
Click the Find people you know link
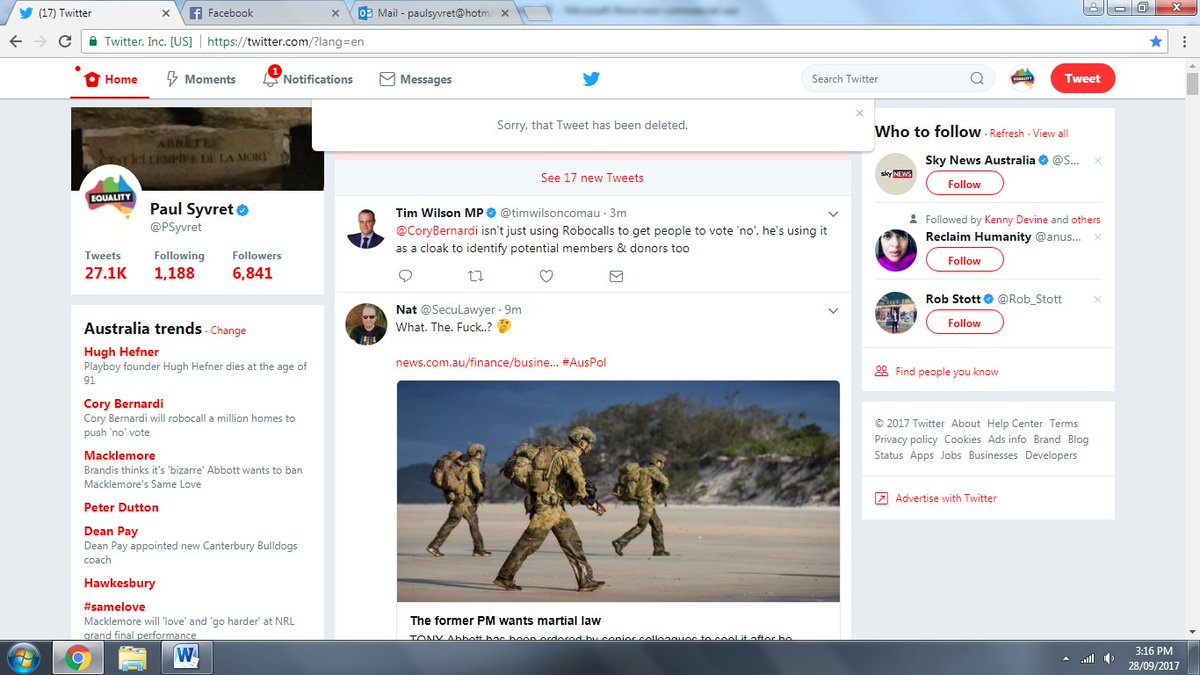point(947,371)
